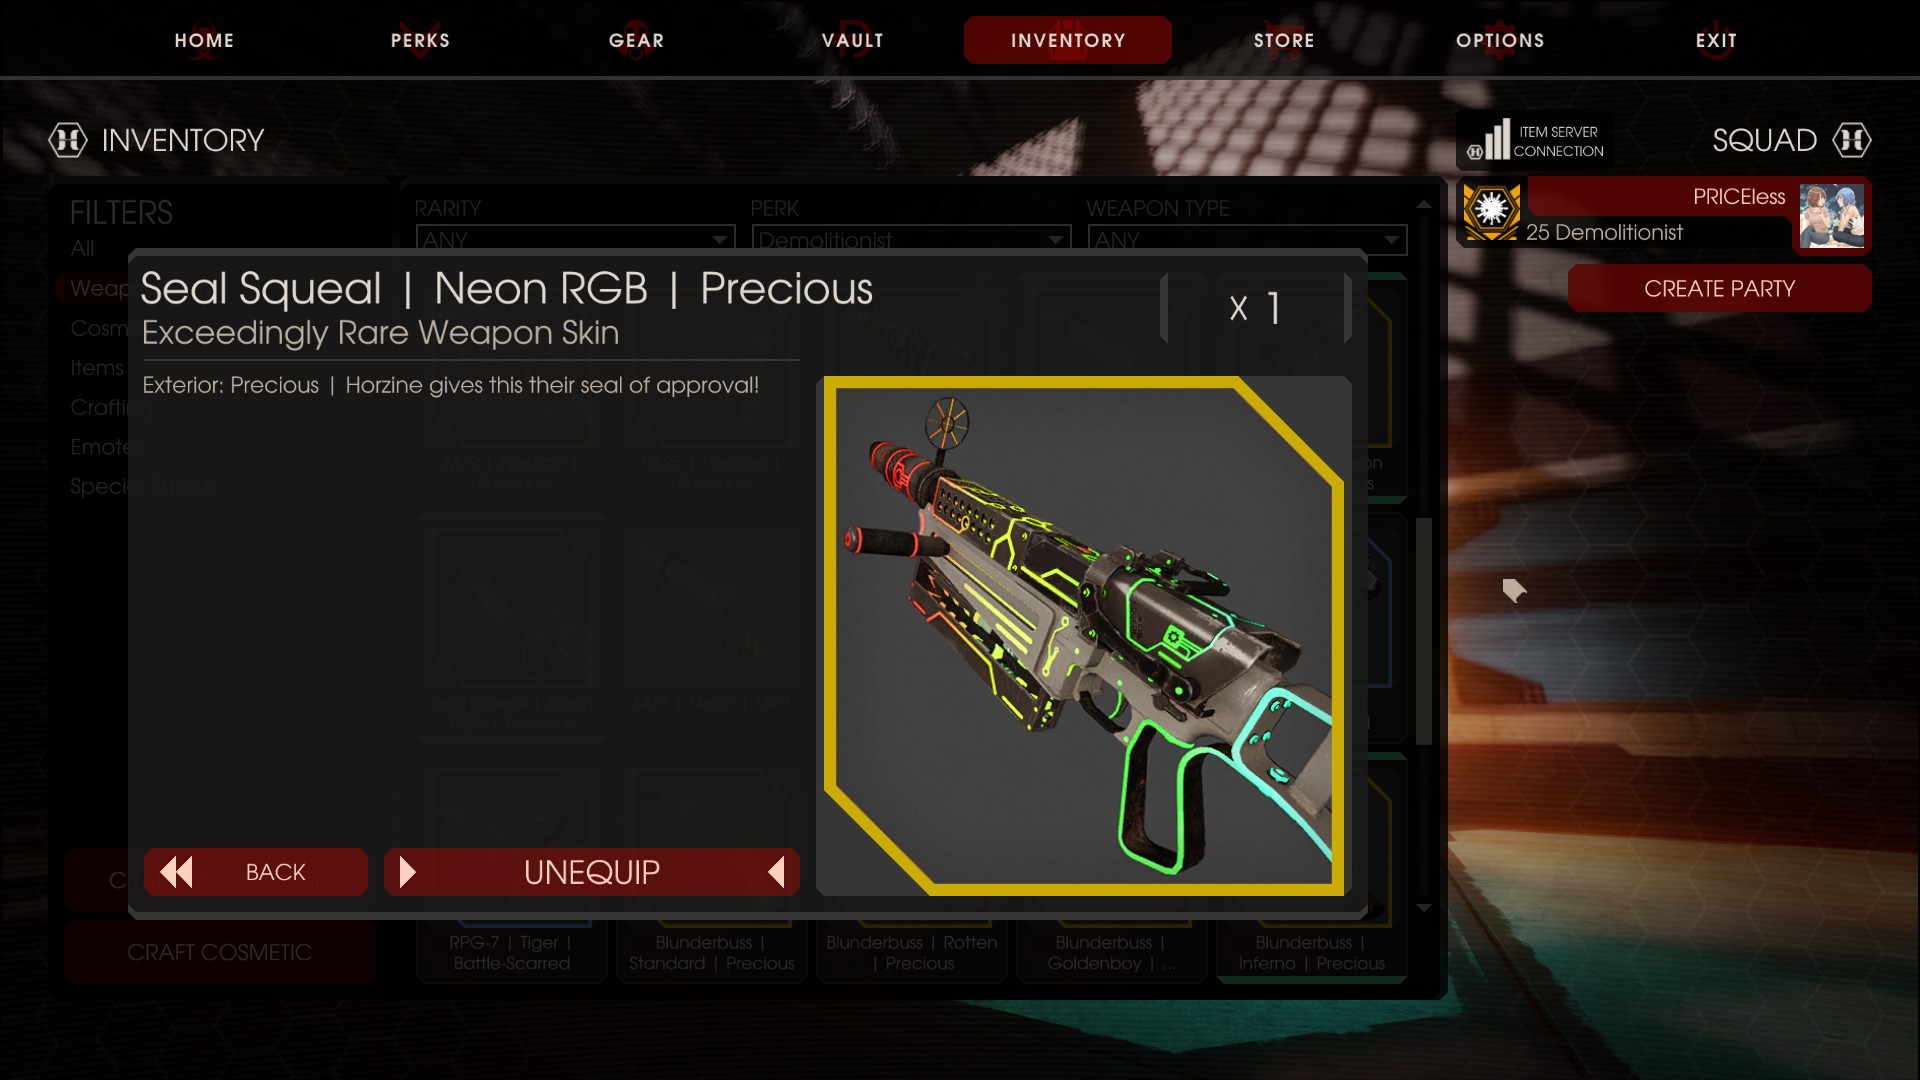Switch to the STORE tab

(x=1284, y=41)
